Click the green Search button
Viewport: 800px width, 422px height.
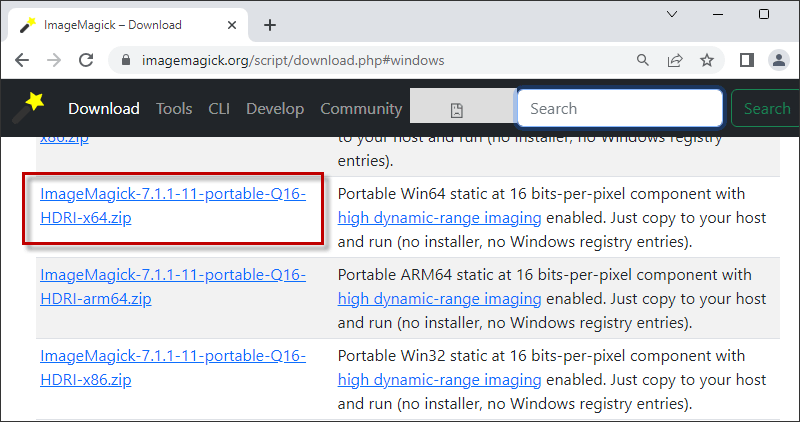pyautogui.click(x=766, y=108)
